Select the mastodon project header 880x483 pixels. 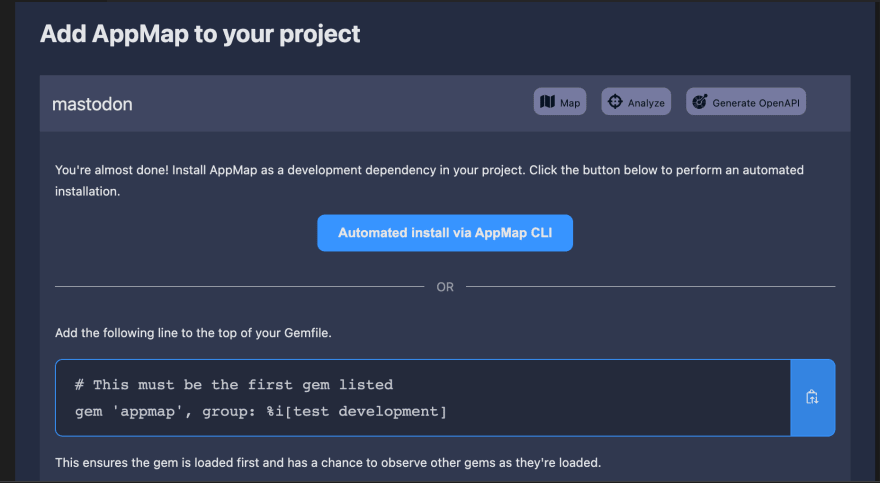coord(445,104)
